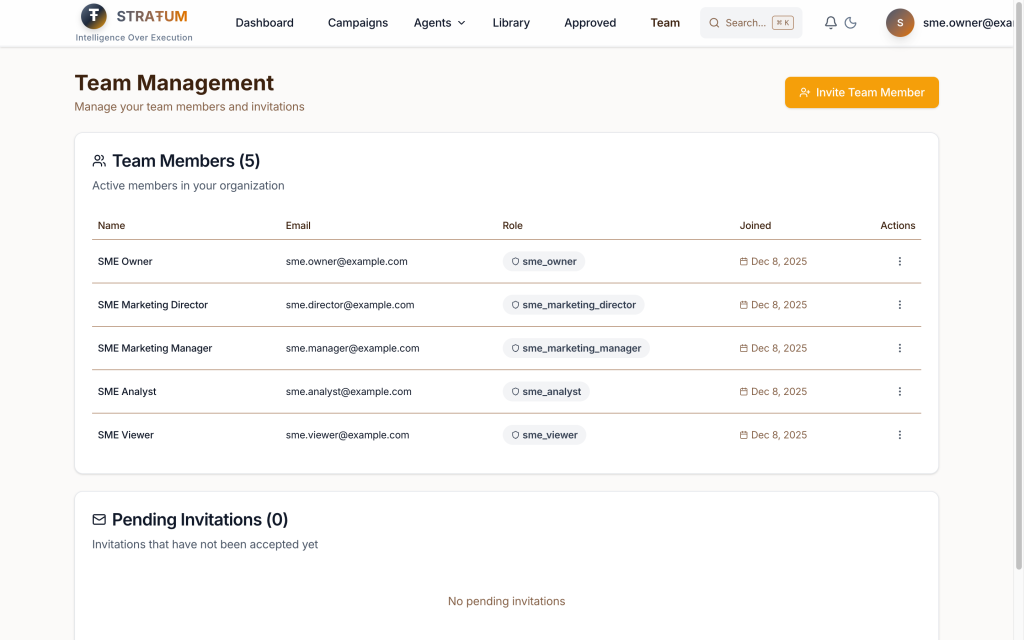This screenshot has height=640, width=1024.
Task: Switch to the Approved page
Action: coord(590,23)
